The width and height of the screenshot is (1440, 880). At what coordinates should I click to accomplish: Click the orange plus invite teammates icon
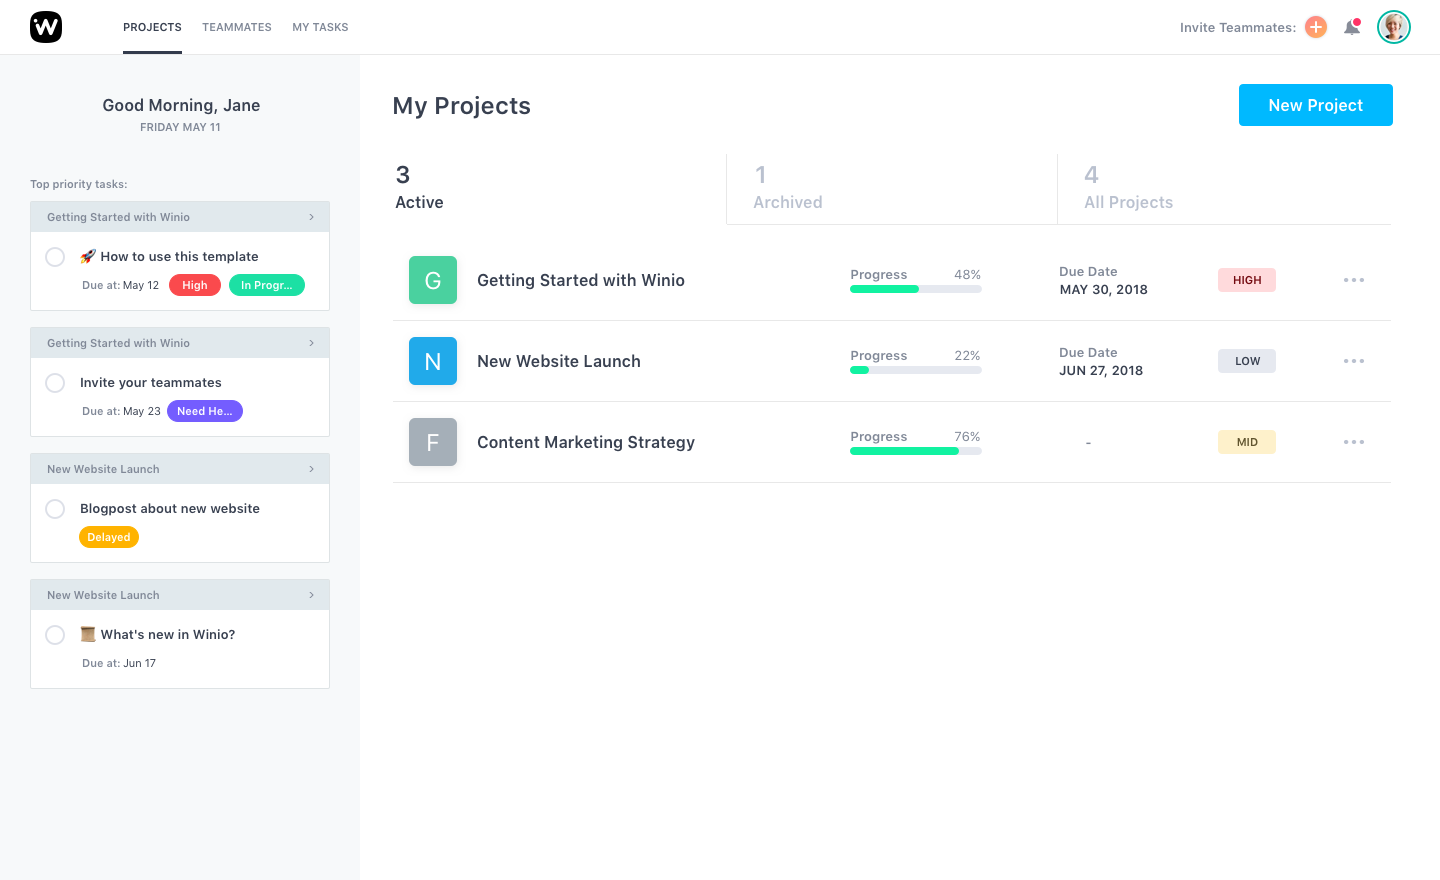pos(1316,27)
